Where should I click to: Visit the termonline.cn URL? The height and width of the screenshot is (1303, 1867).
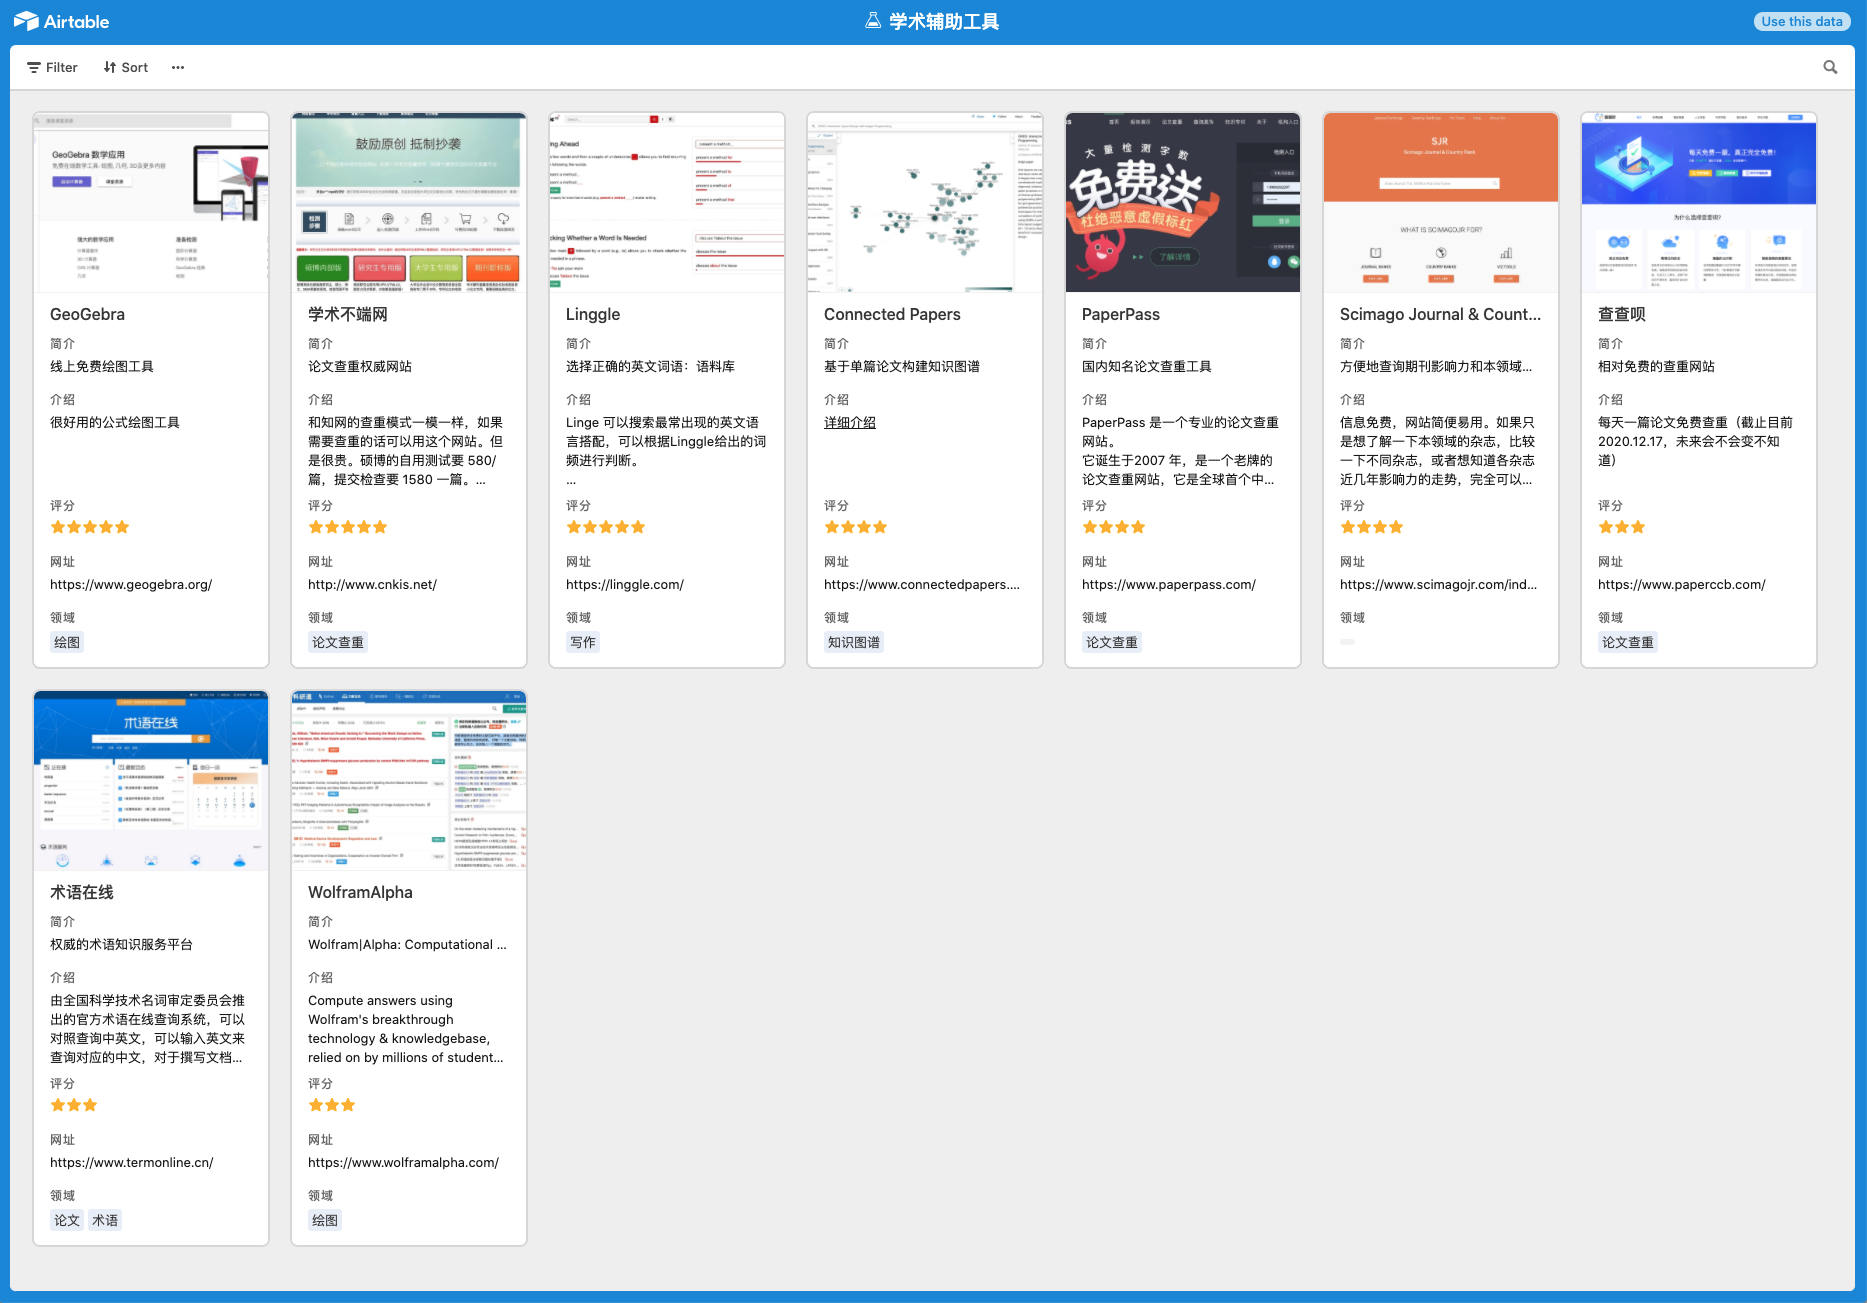(132, 1163)
